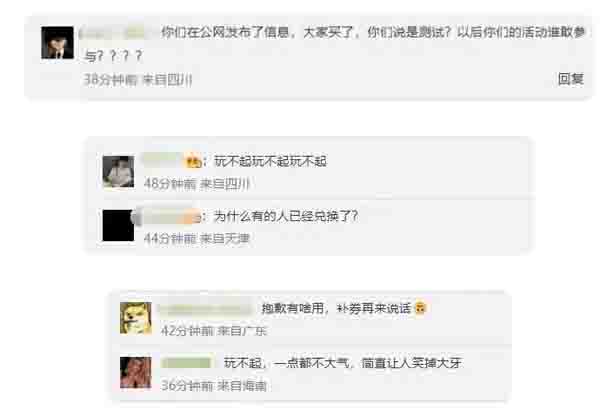Click green blurred username from Hainan comment
Screen dimensions: 600x417
point(187,363)
